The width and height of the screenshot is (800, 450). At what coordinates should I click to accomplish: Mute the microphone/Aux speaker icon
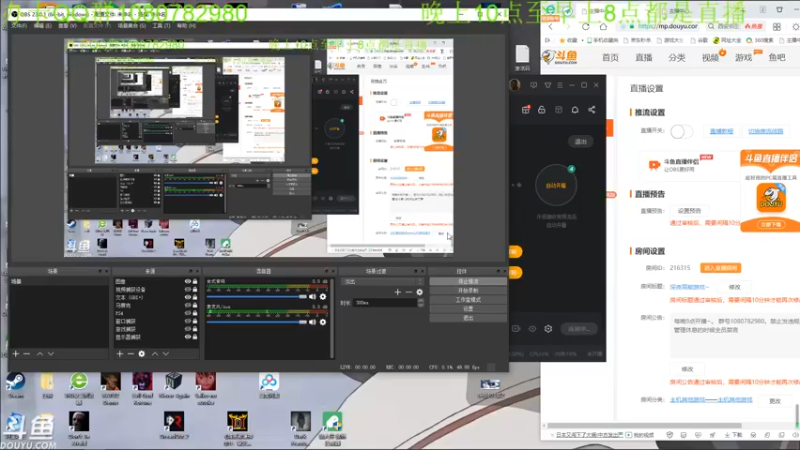click(x=312, y=322)
